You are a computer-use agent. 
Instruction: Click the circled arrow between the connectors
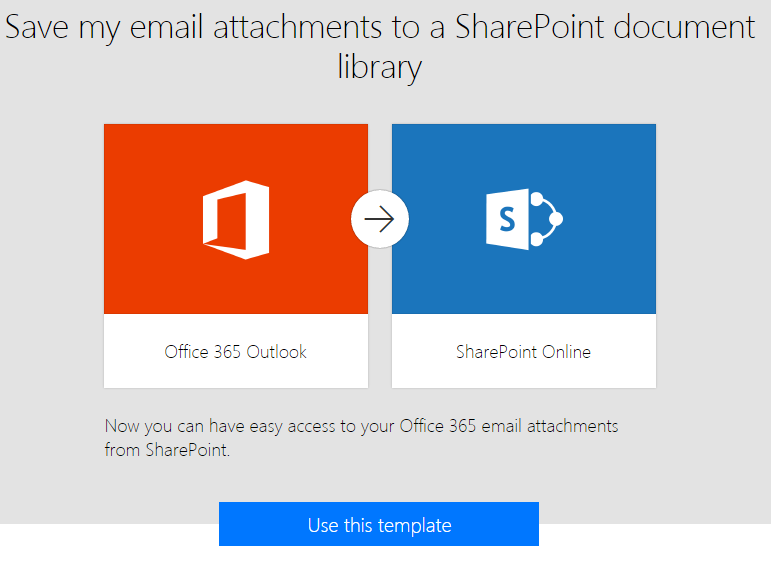[380, 218]
